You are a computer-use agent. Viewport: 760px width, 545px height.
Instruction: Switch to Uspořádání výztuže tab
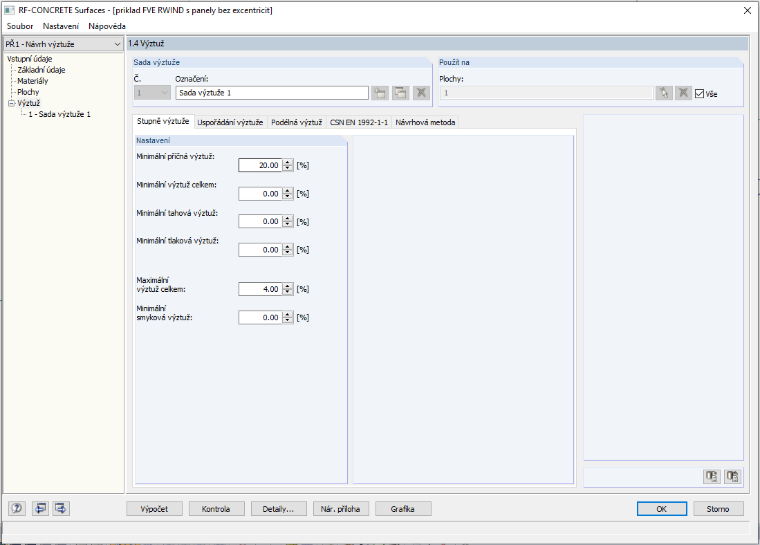[230, 122]
